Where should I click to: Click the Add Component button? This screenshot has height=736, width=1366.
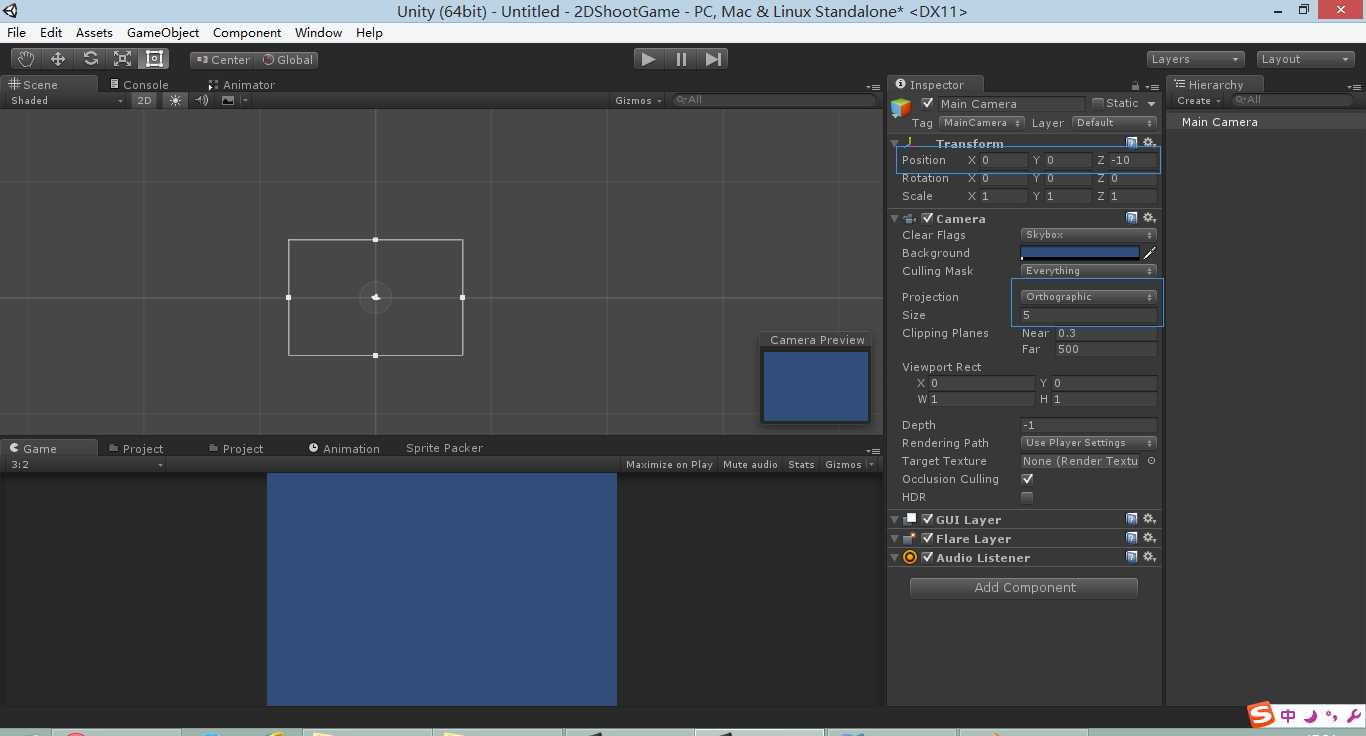coord(1024,588)
